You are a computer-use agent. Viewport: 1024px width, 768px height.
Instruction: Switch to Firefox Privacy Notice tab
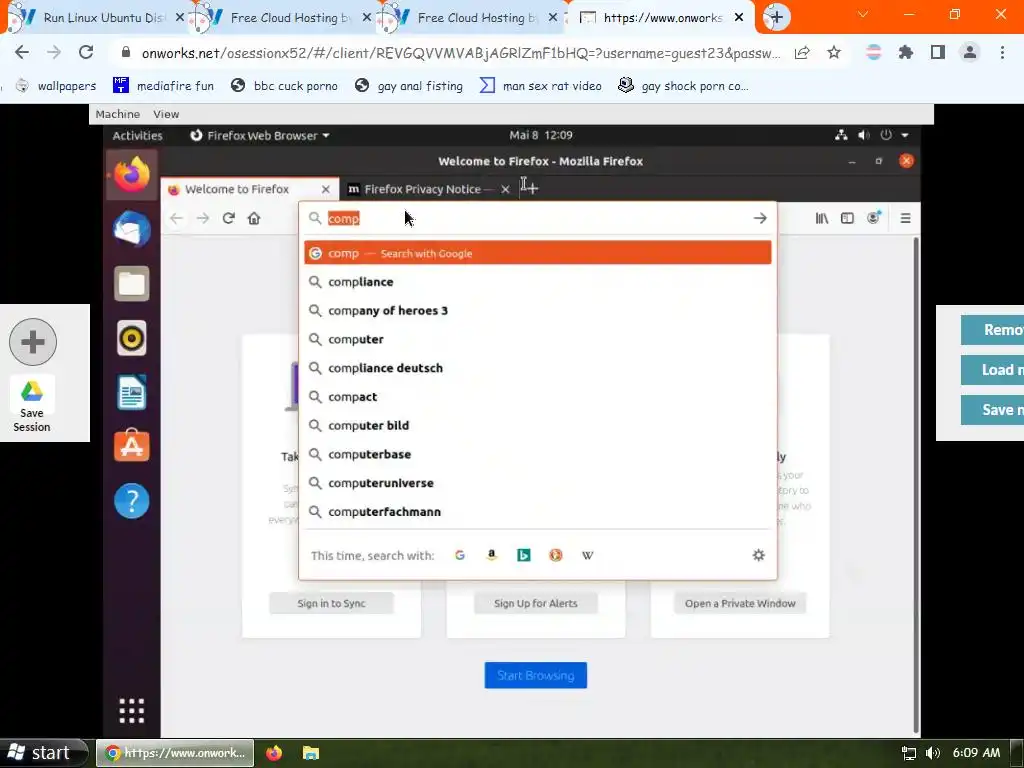coord(421,189)
